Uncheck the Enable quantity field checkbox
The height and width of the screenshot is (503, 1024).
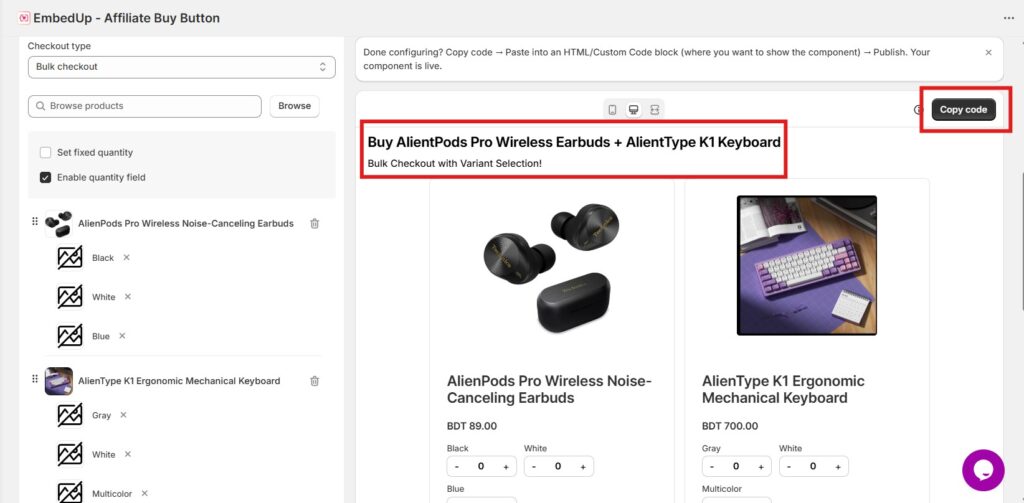pyautogui.click(x=45, y=177)
